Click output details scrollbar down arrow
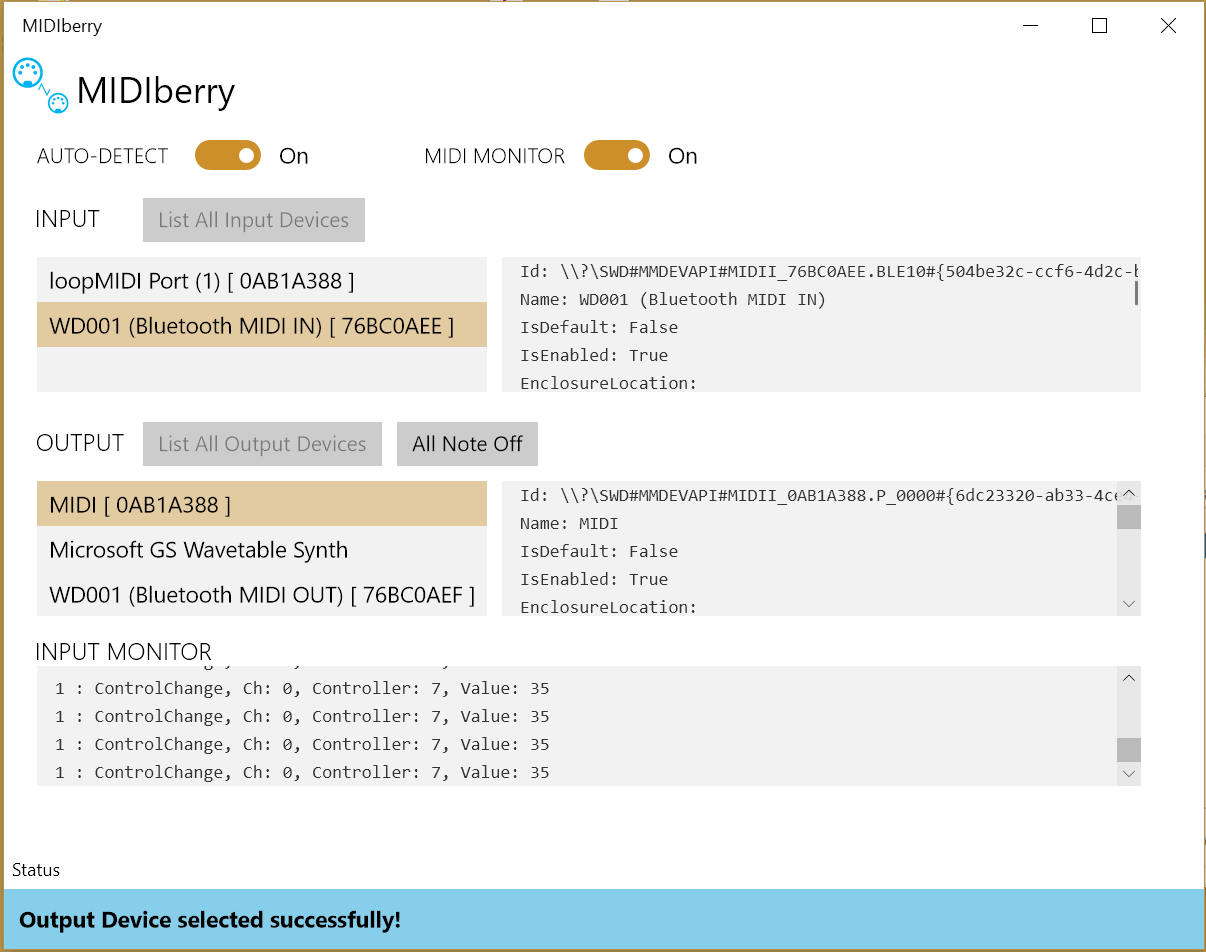The image size is (1206, 952). [x=1129, y=604]
